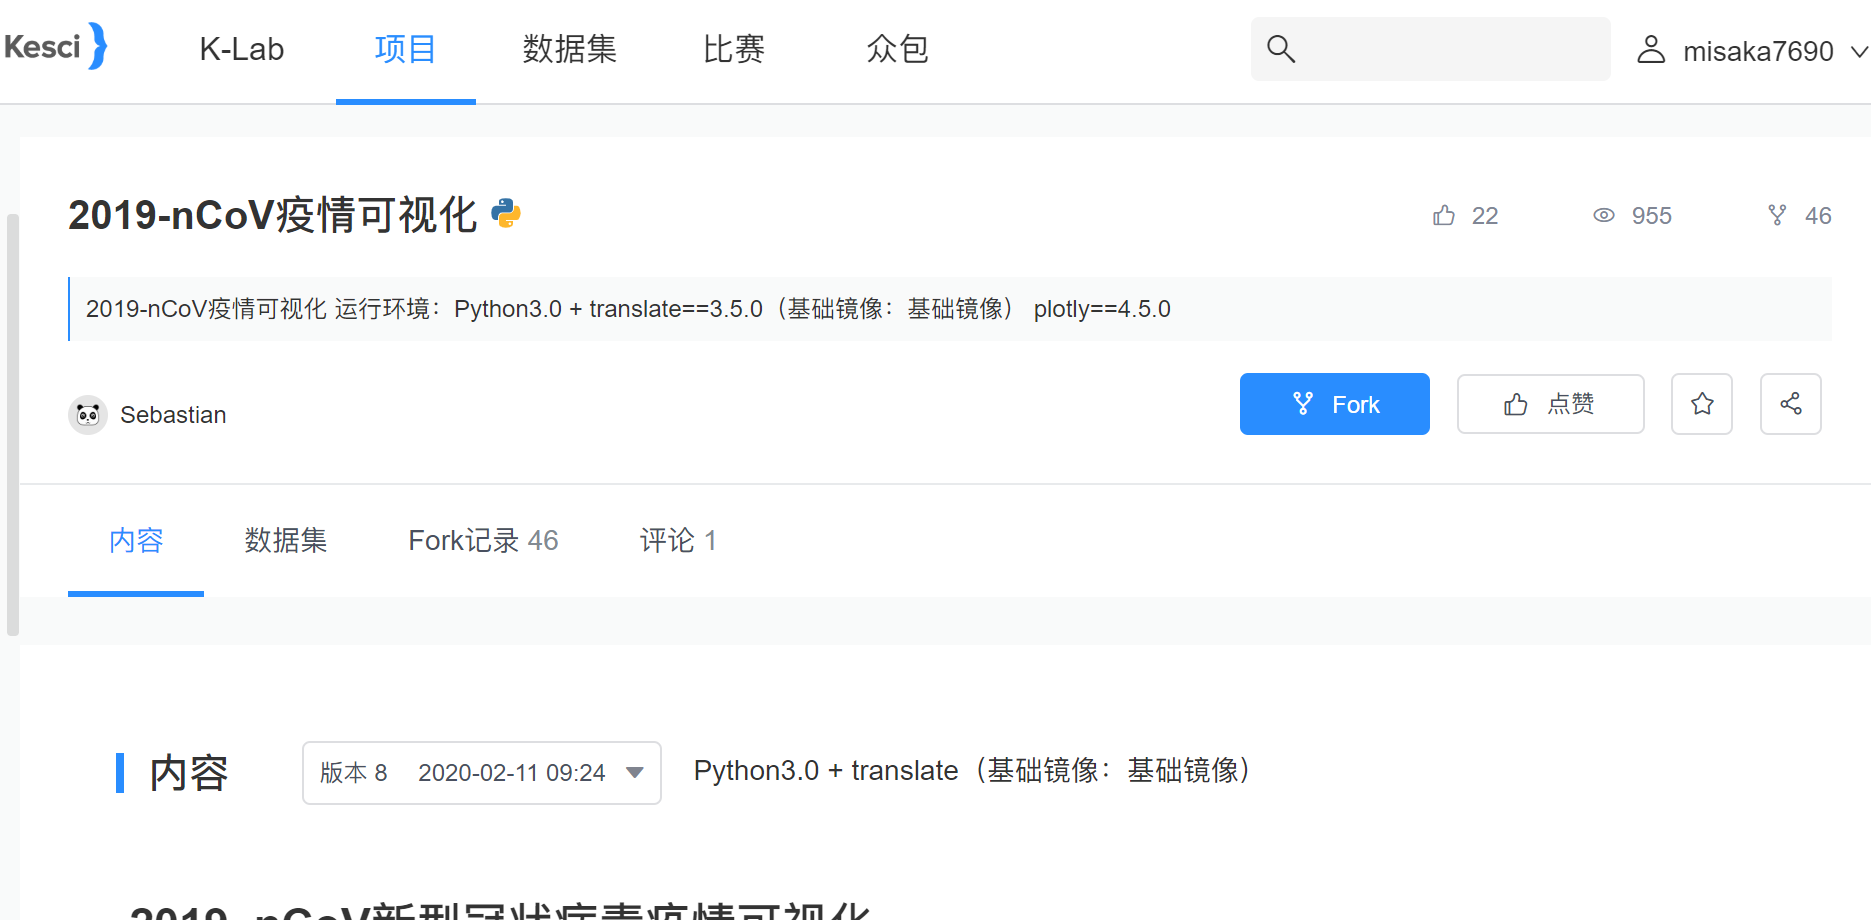Click the version dropdown arrow
The image size is (1871, 920).
[x=634, y=772]
